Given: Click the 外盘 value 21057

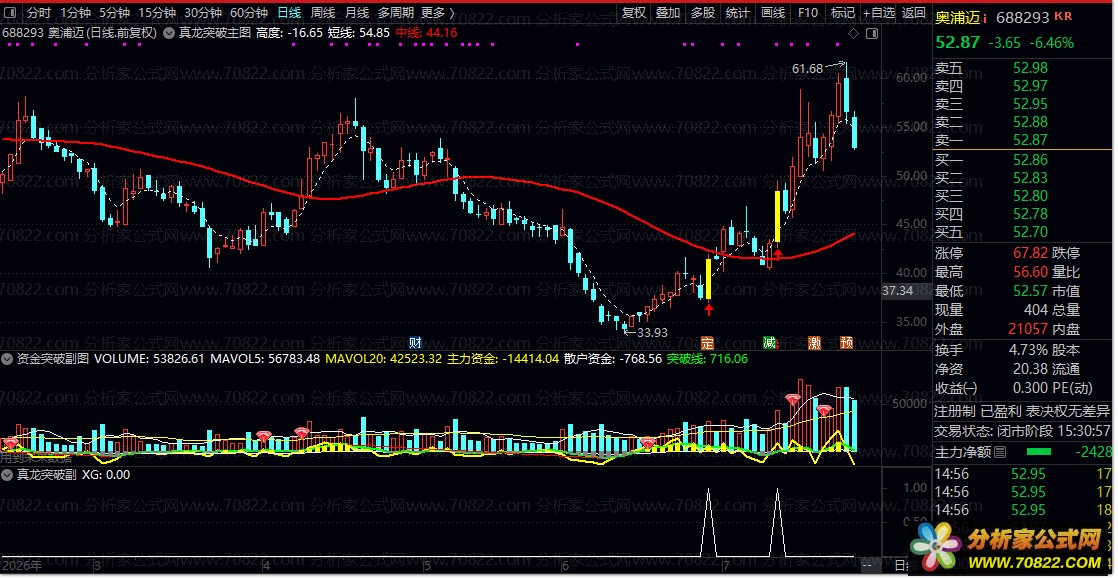Looking at the screenshot, I should [1027, 329].
